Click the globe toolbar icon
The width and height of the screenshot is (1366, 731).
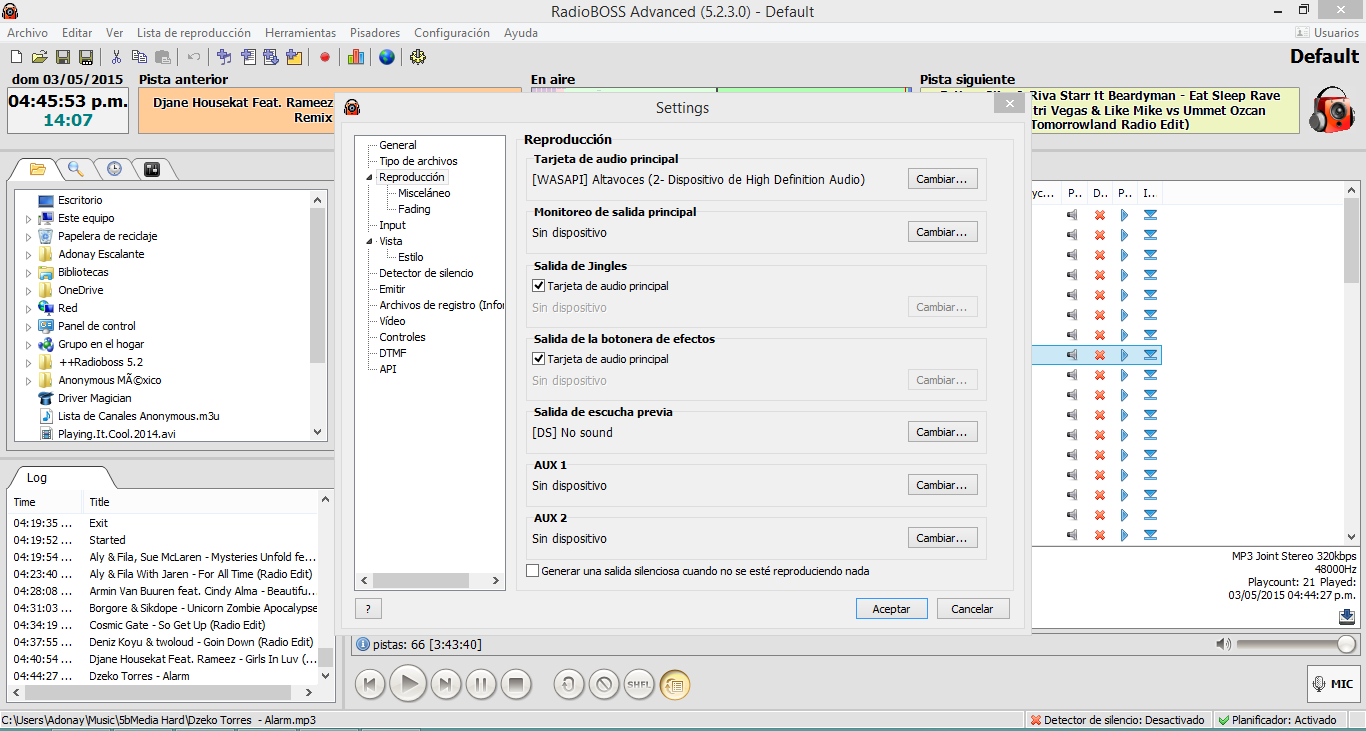387,57
